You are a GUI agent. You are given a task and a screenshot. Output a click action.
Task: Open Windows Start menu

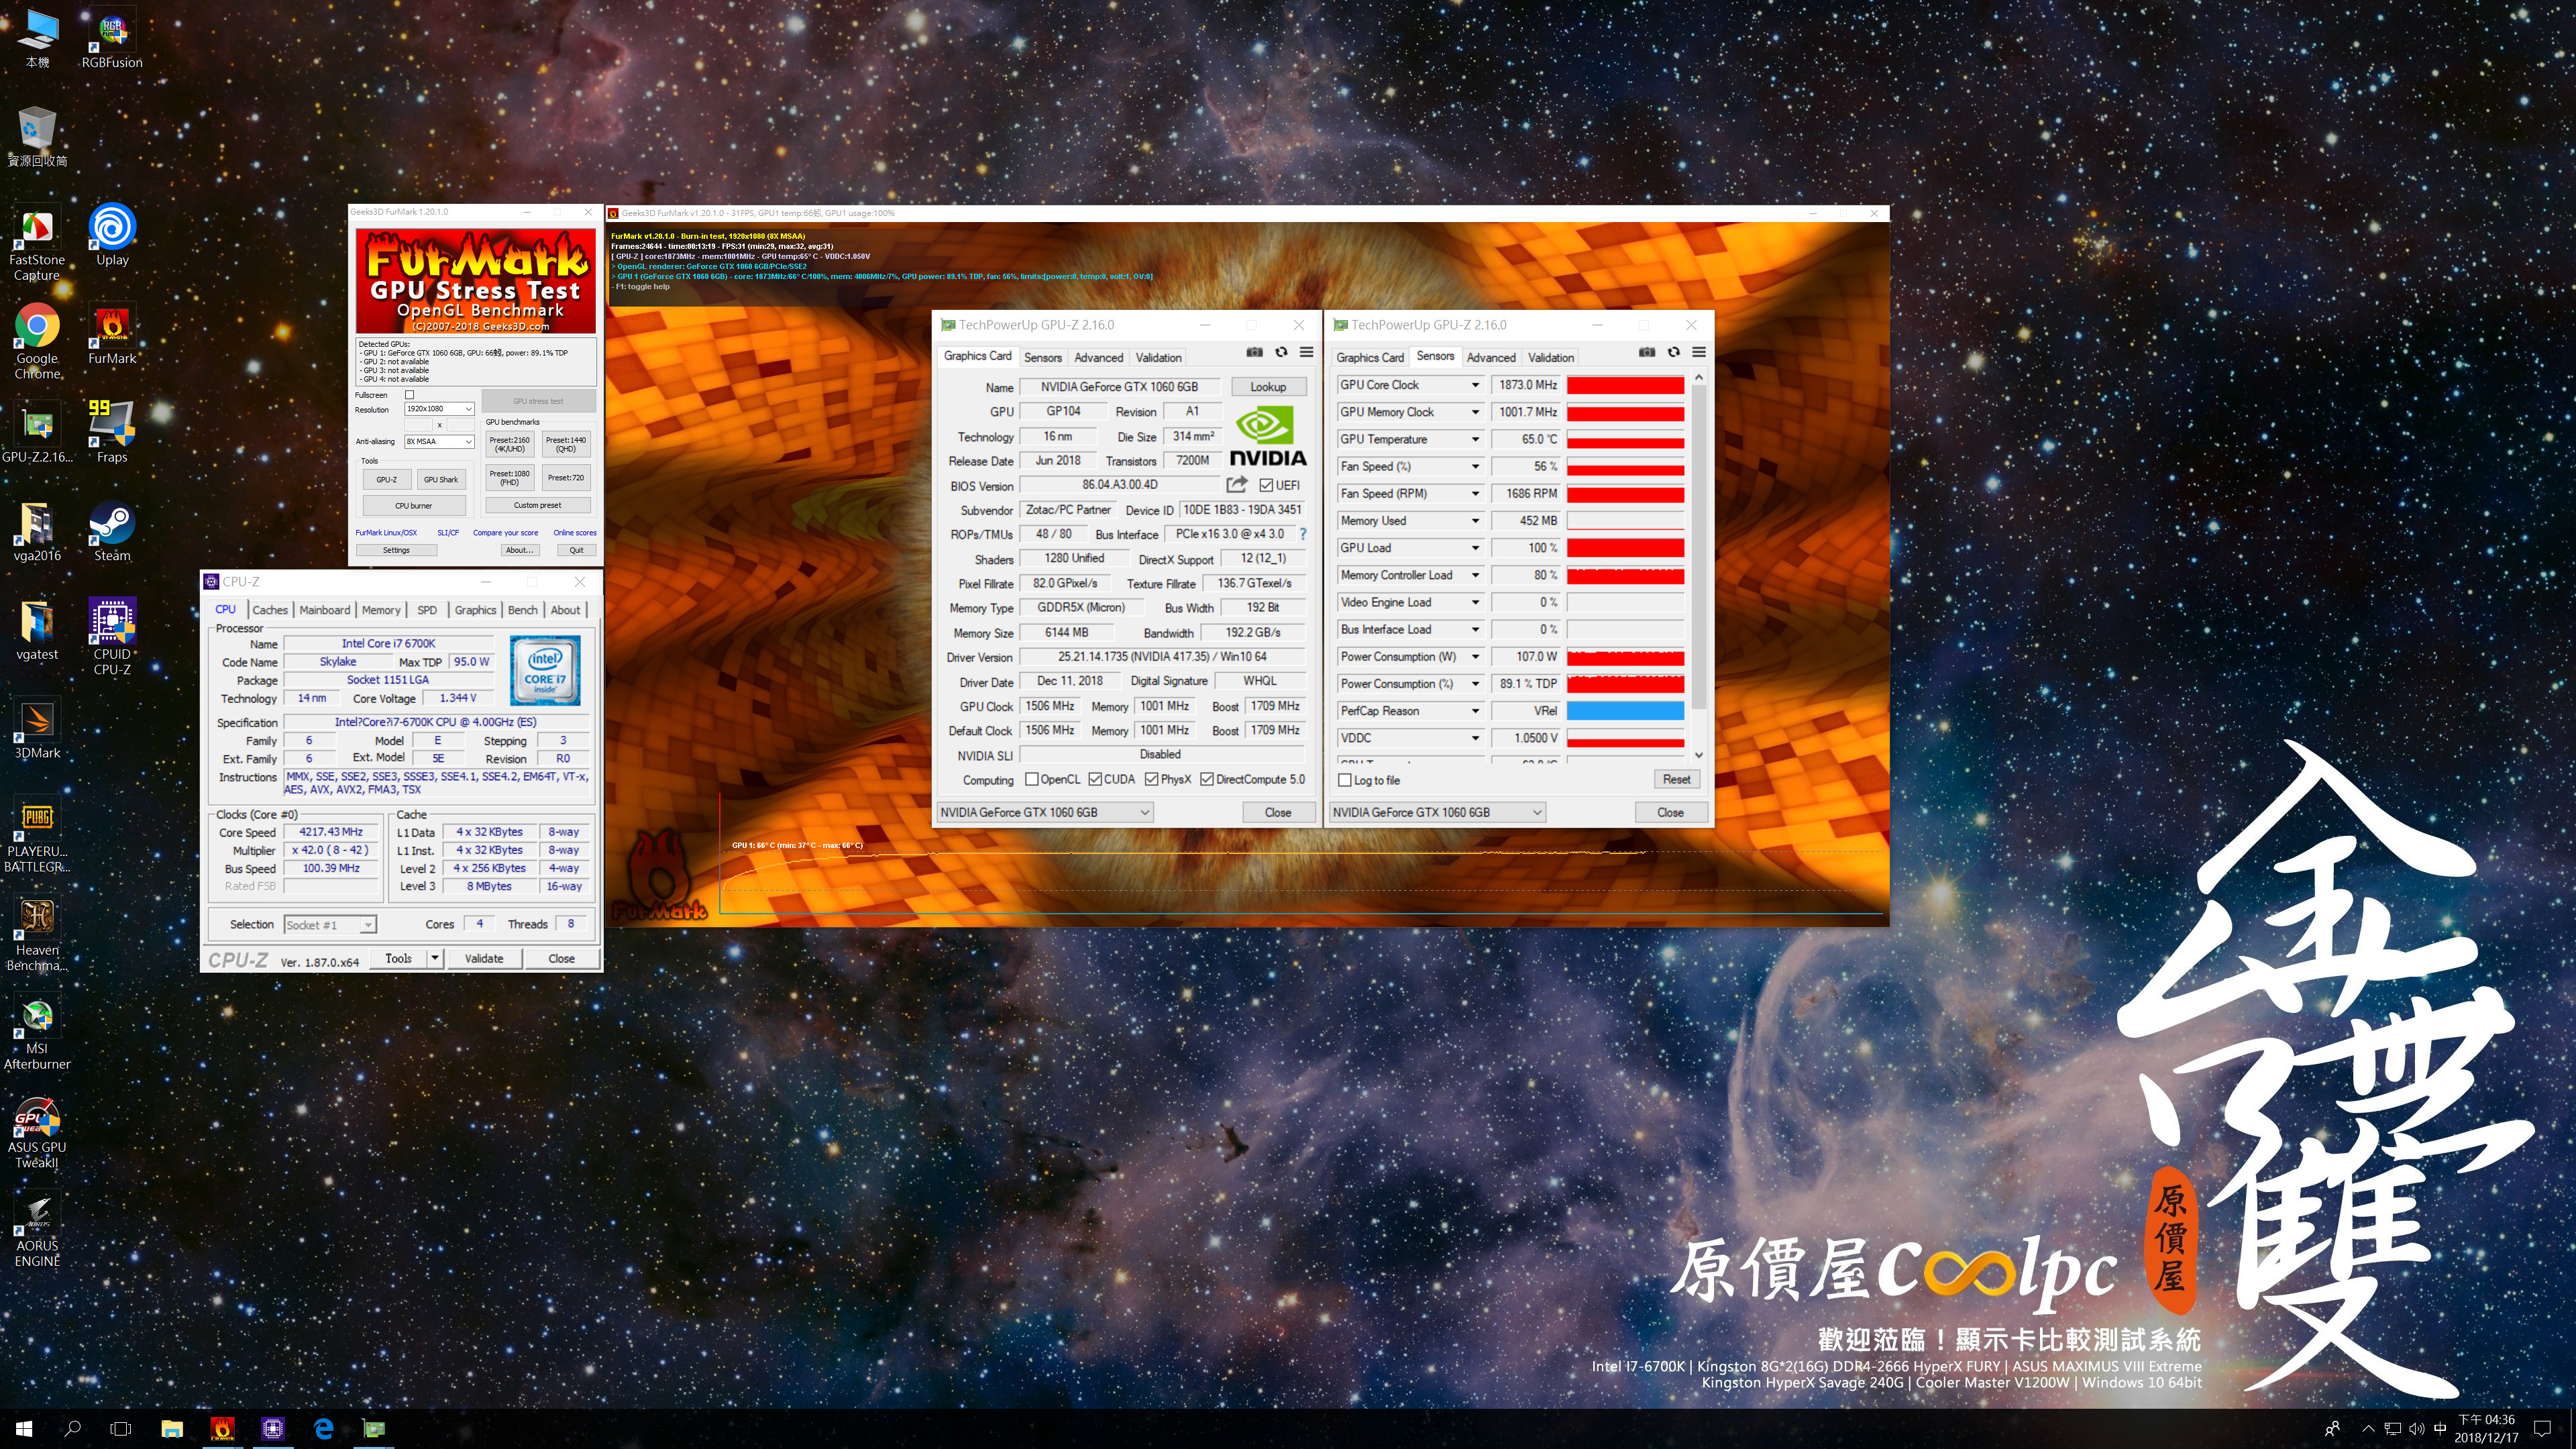24,1429
